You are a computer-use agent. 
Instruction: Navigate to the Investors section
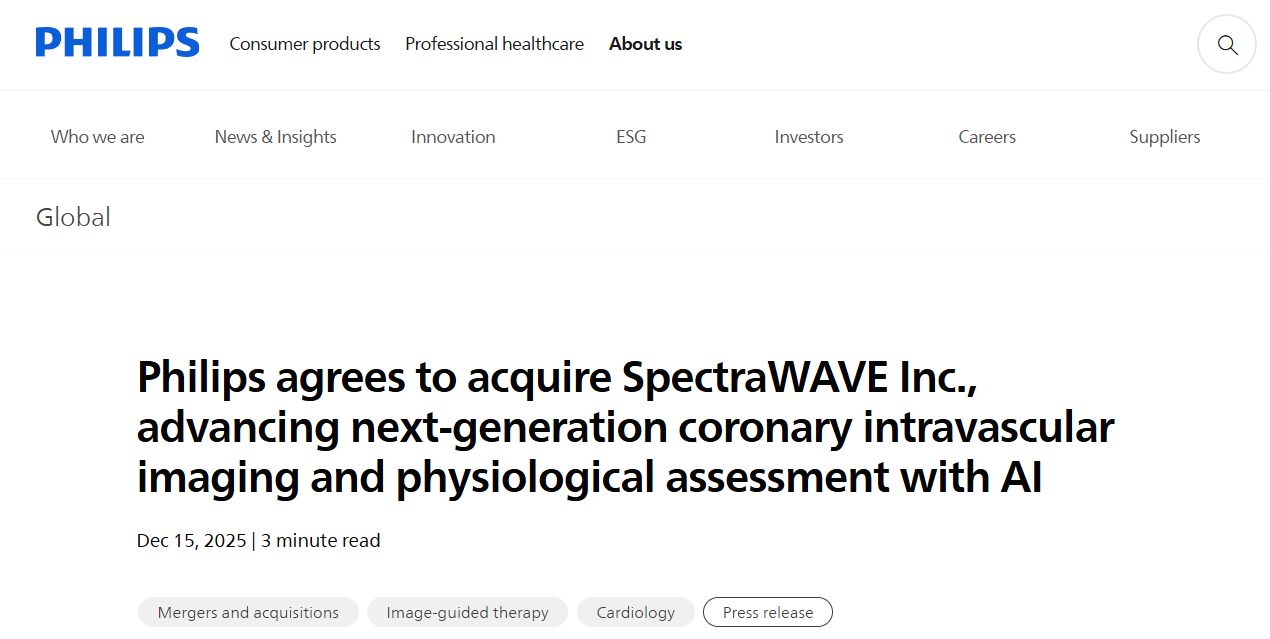(x=809, y=137)
